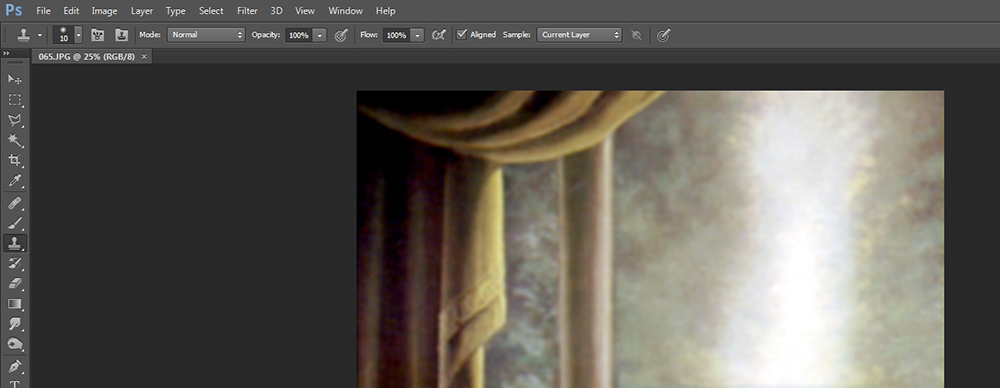Toggle the Clone Source panel icon

tap(122, 35)
